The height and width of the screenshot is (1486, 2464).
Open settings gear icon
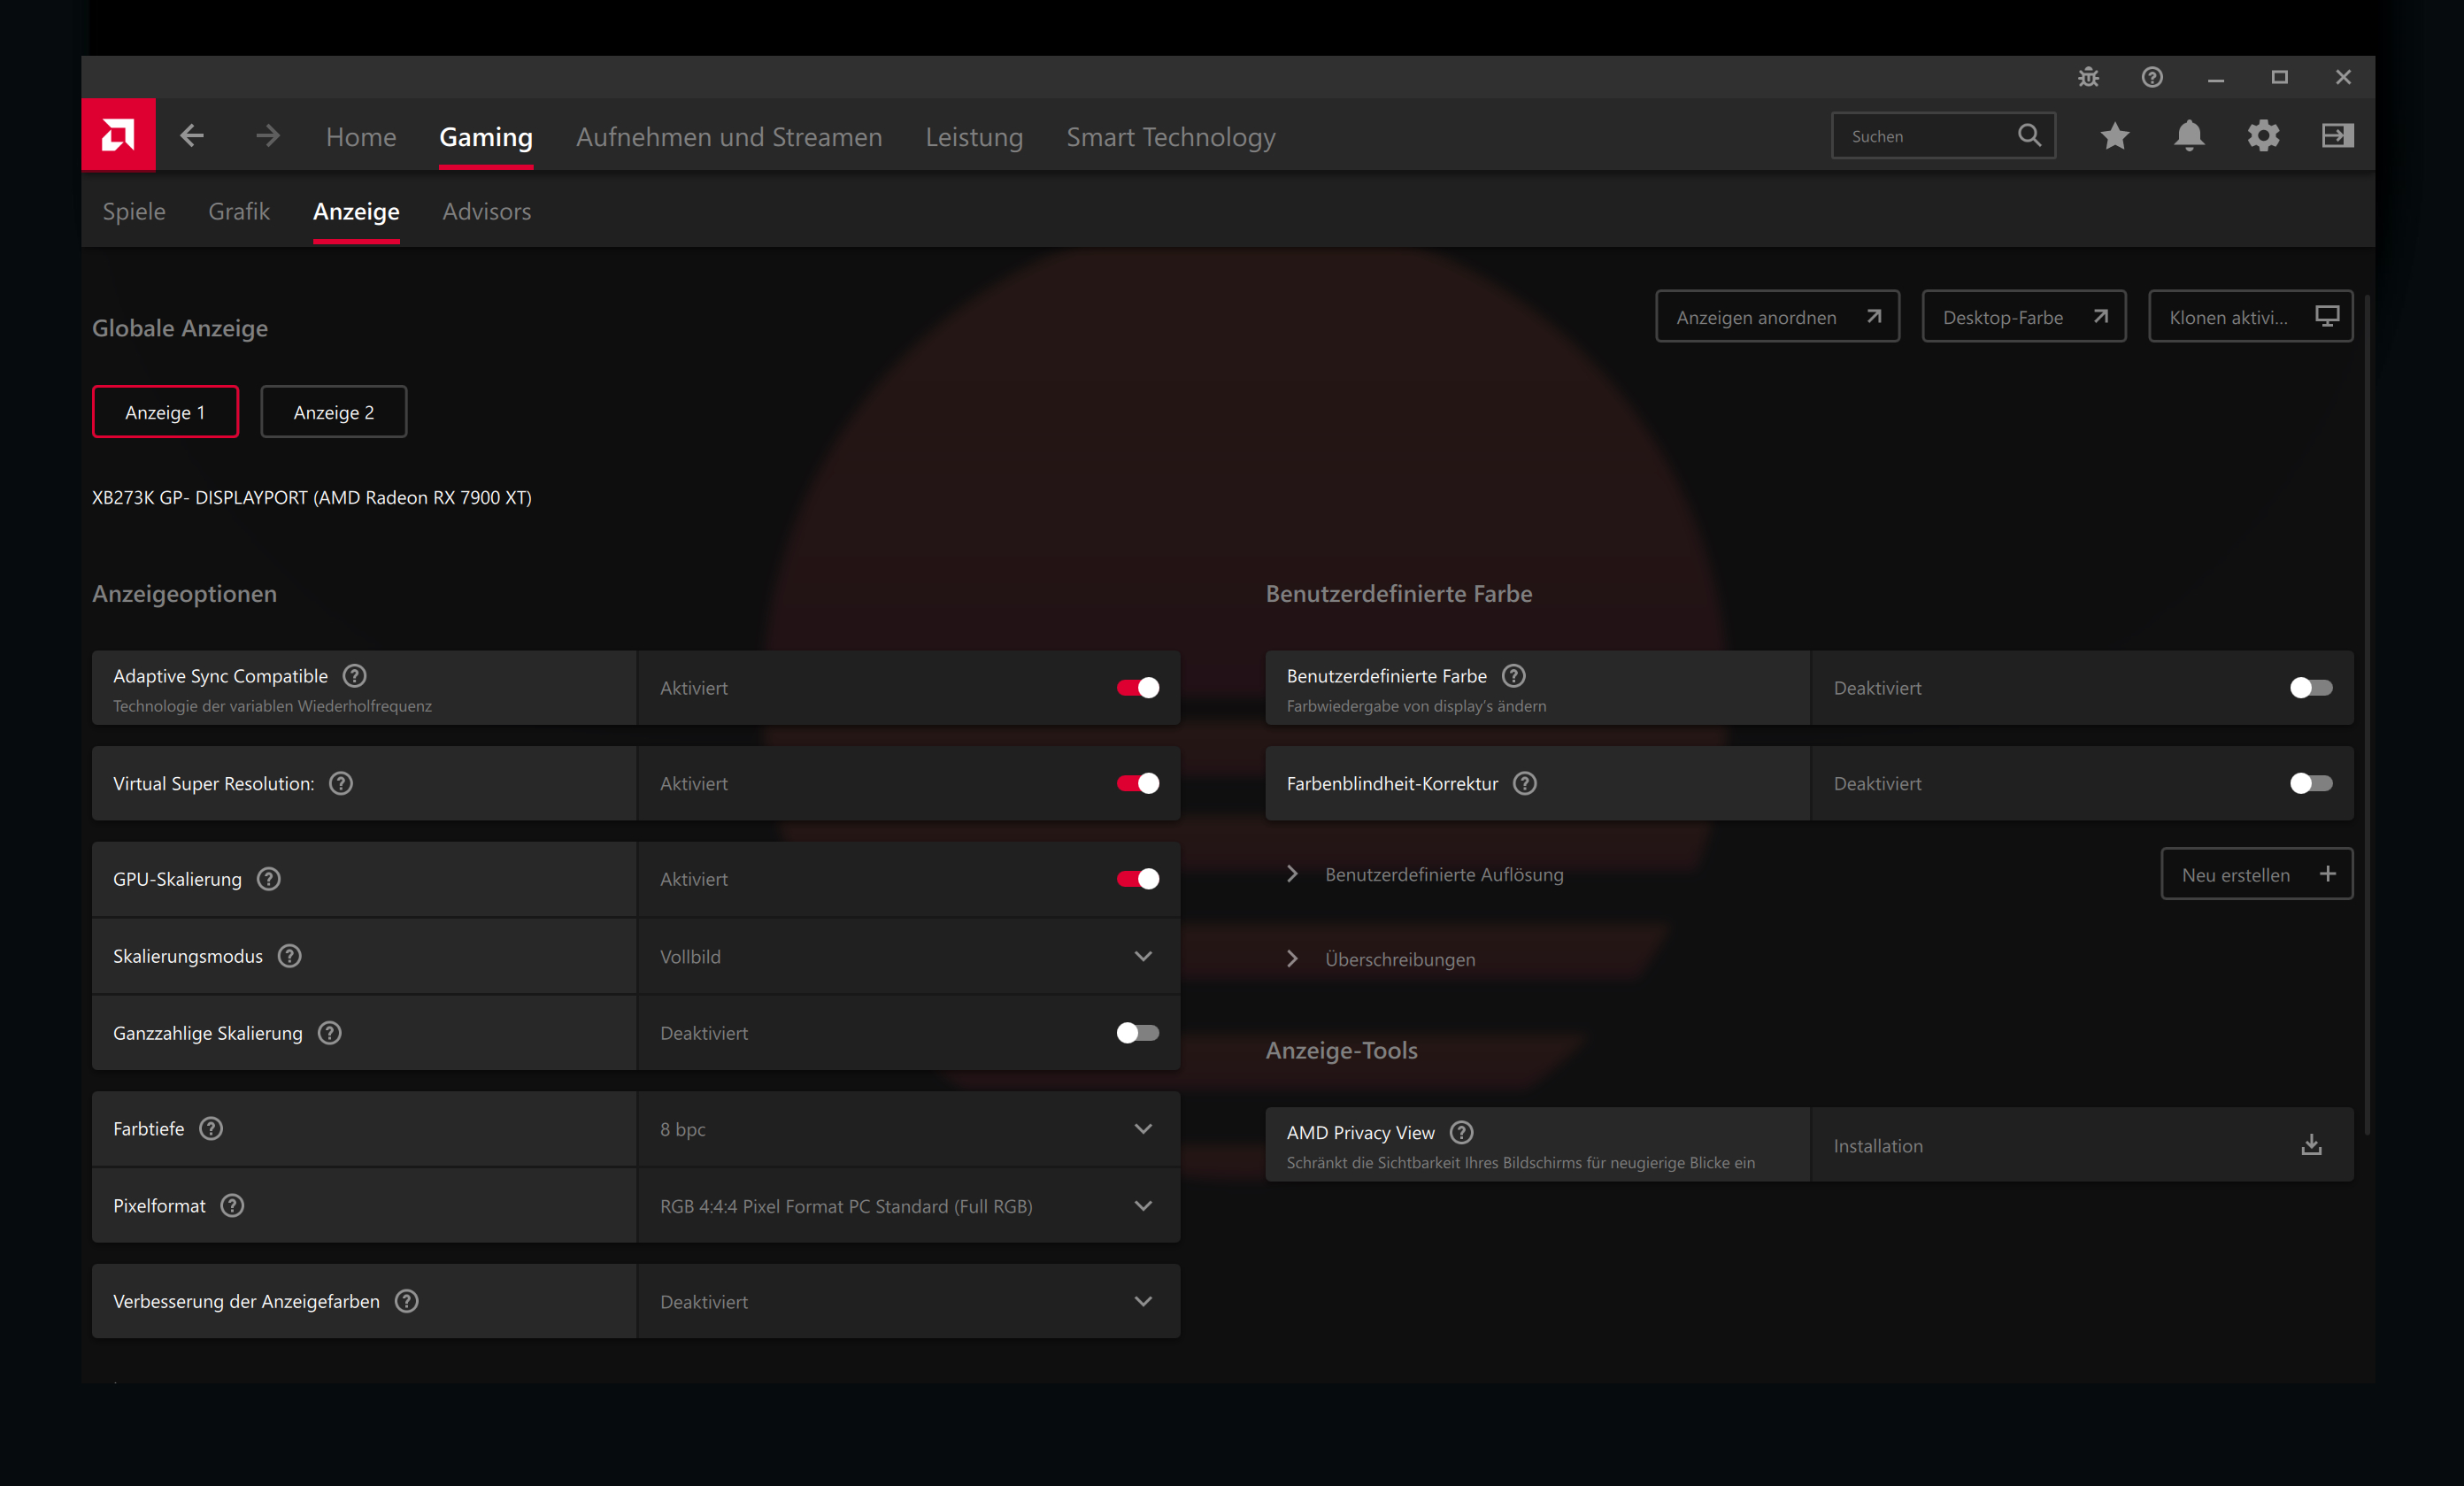pyautogui.click(x=2263, y=136)
